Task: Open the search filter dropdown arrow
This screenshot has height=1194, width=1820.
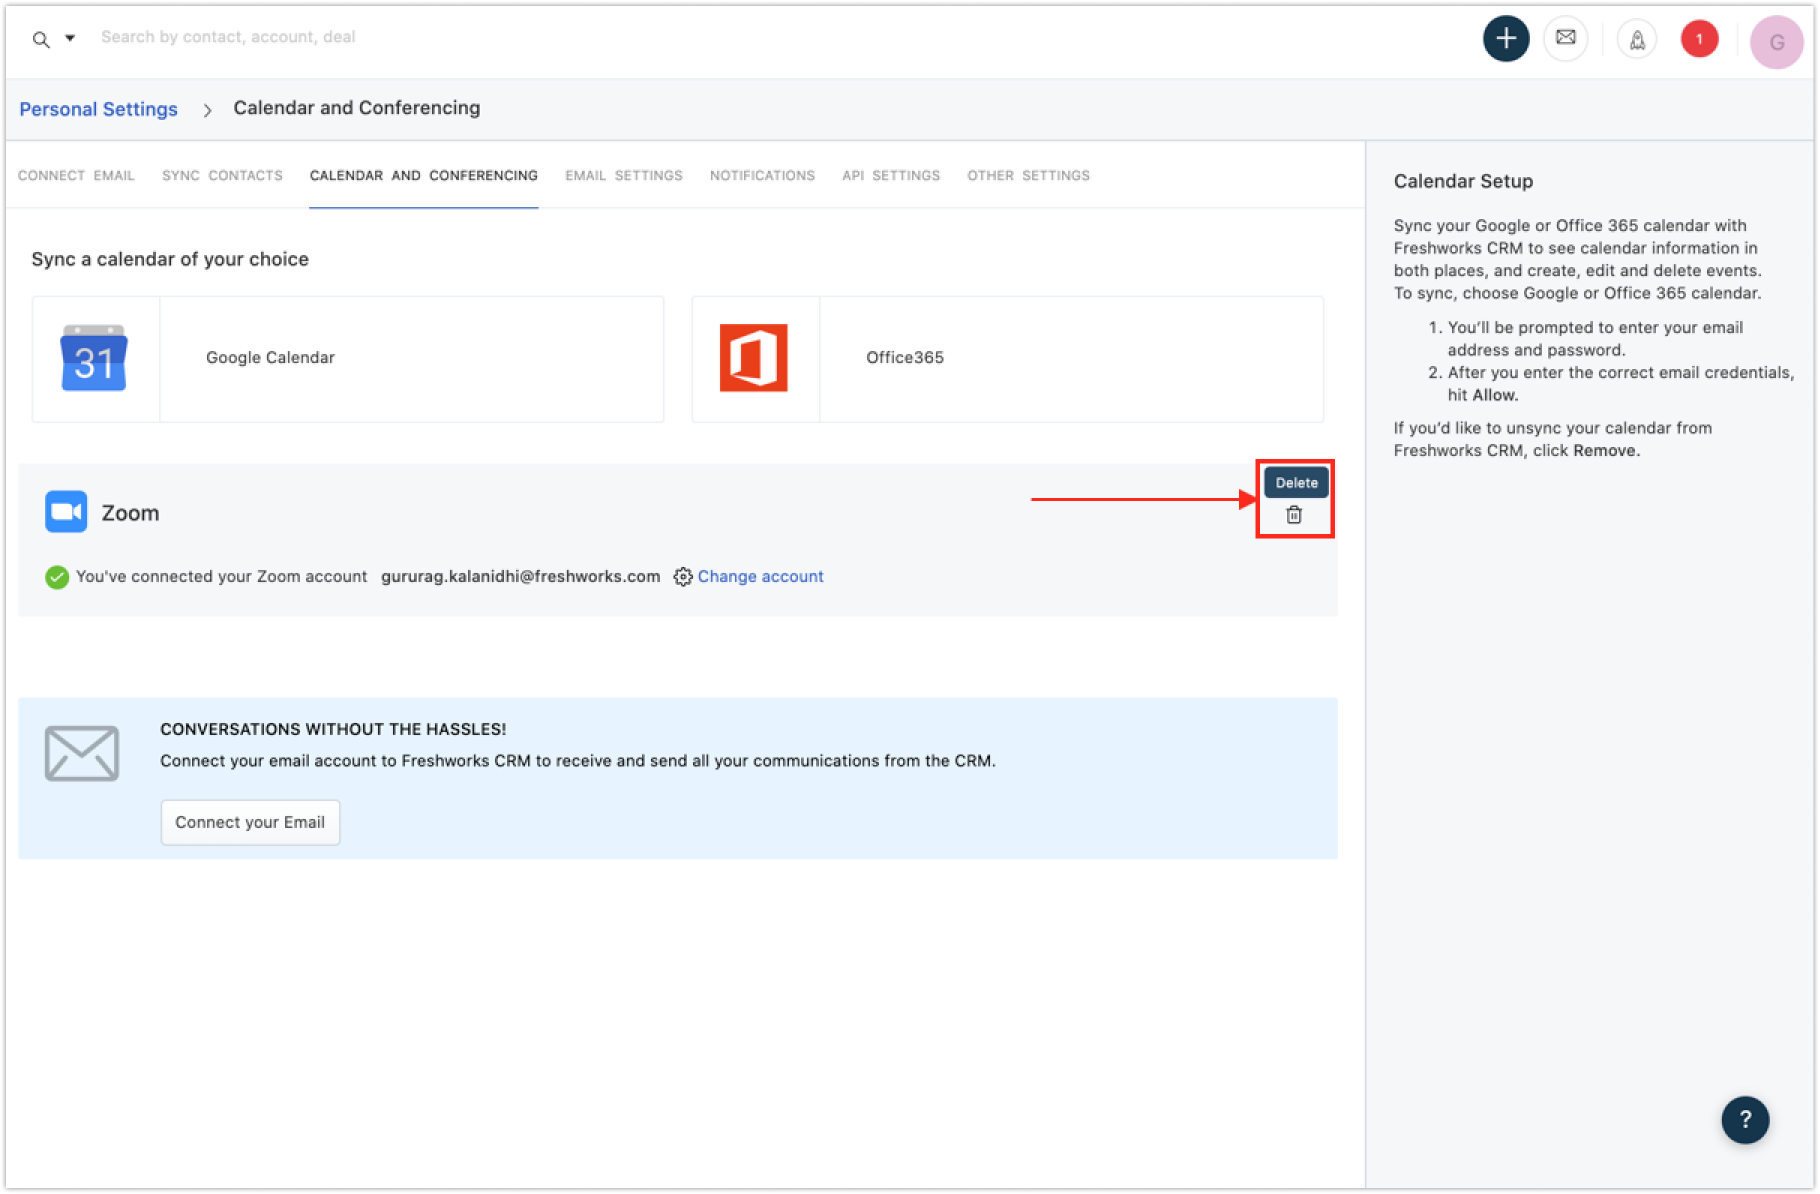Action: 70,38
